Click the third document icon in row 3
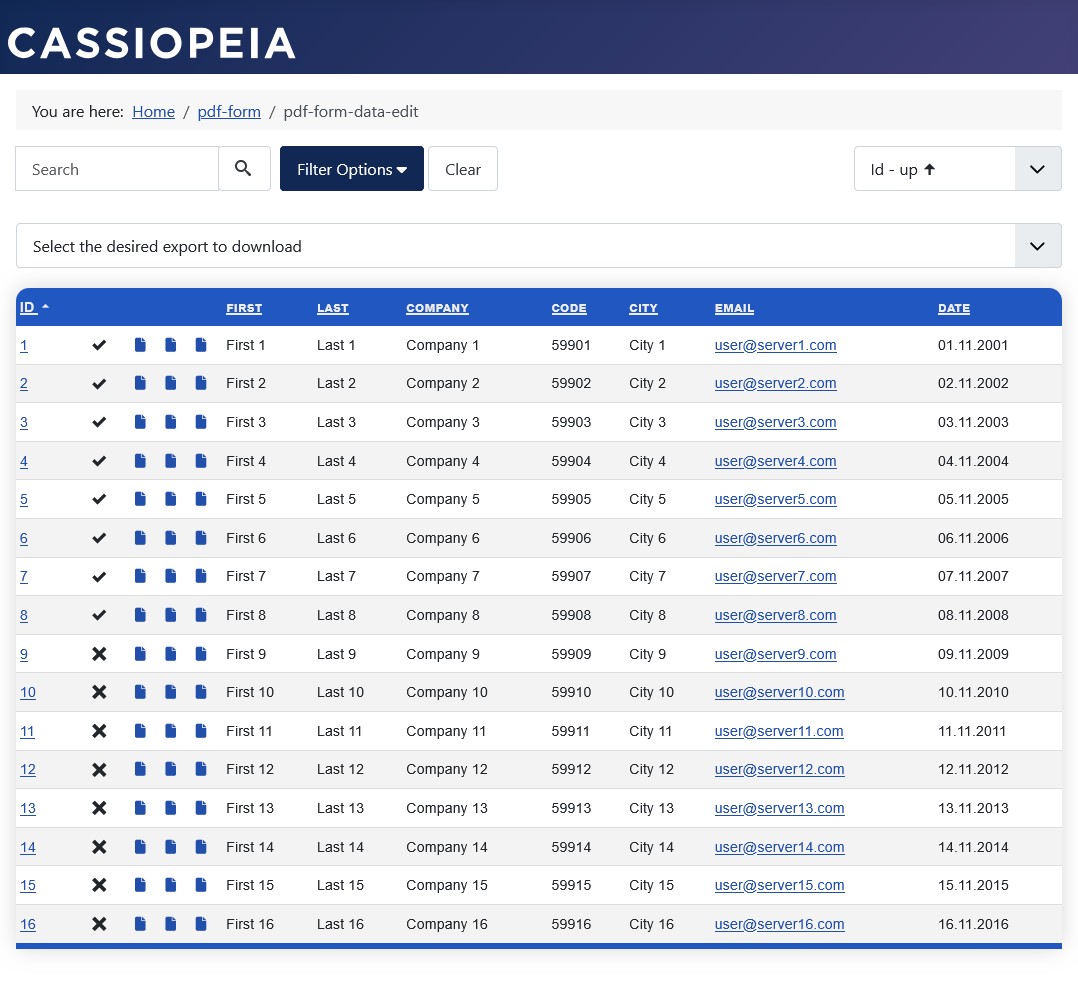This screenshot has width=1078, height=990. point(201,421)
